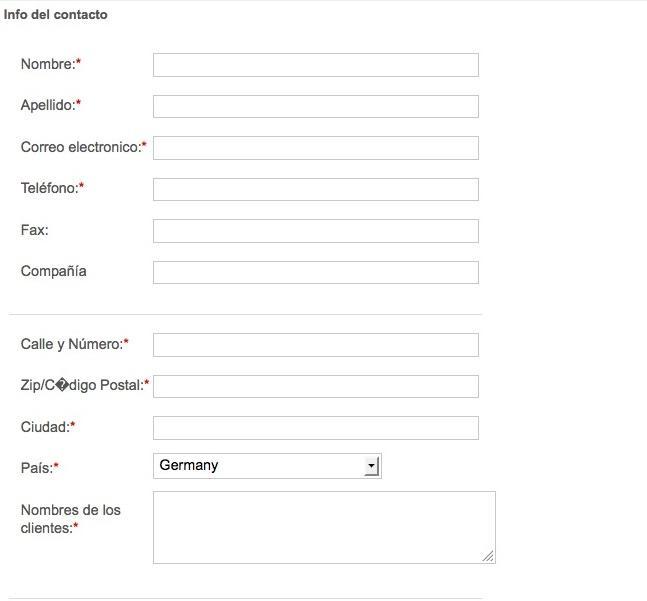Click the Compañía input box
647x601 pixels.
315,272
